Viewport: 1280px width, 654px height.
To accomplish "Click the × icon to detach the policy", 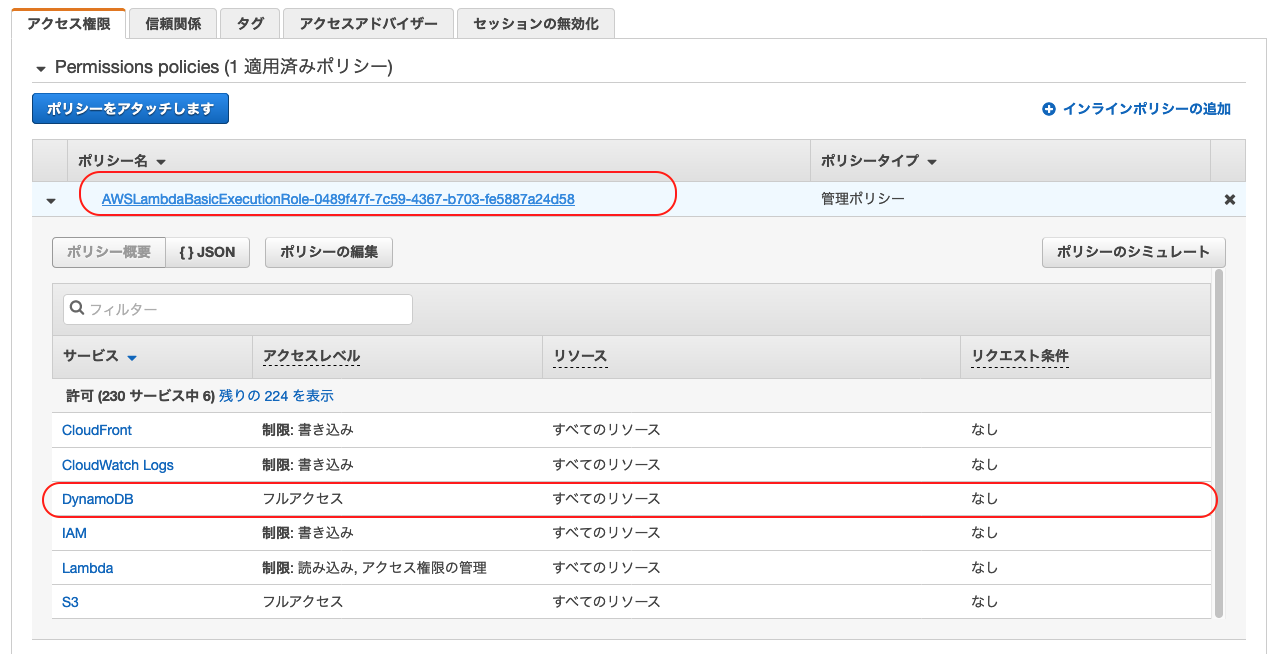I will click(1229, 198).
